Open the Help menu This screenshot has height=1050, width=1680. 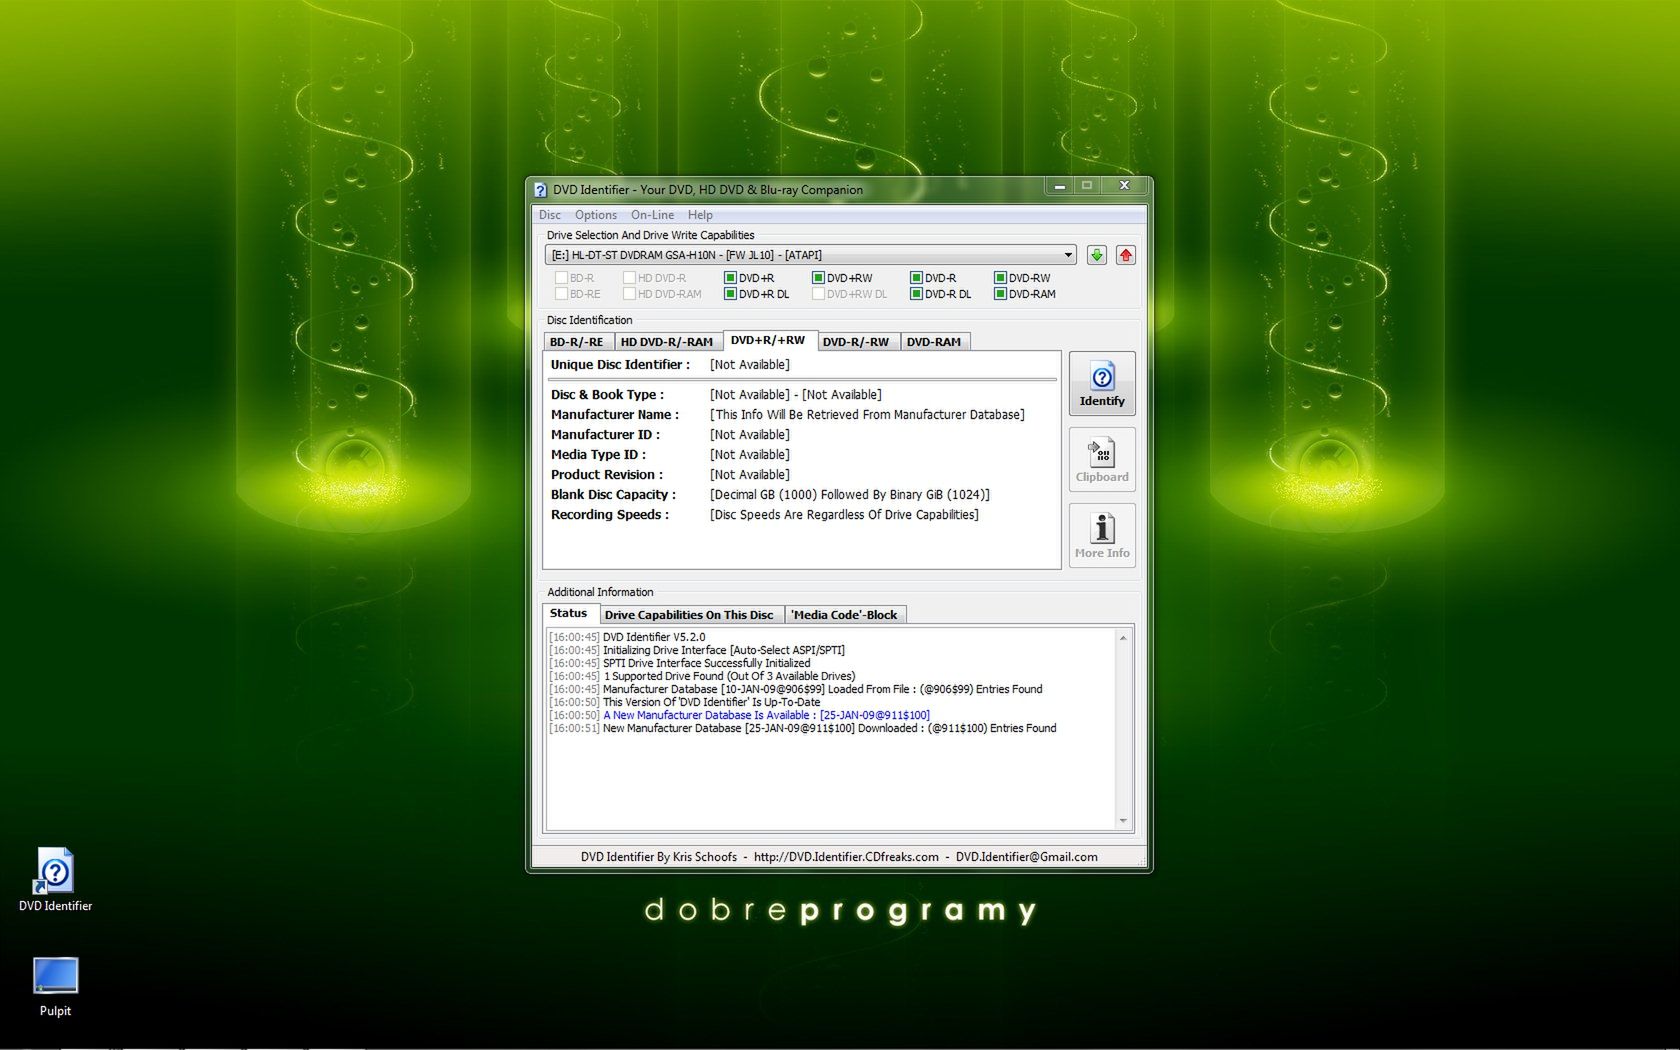(700, 215)
